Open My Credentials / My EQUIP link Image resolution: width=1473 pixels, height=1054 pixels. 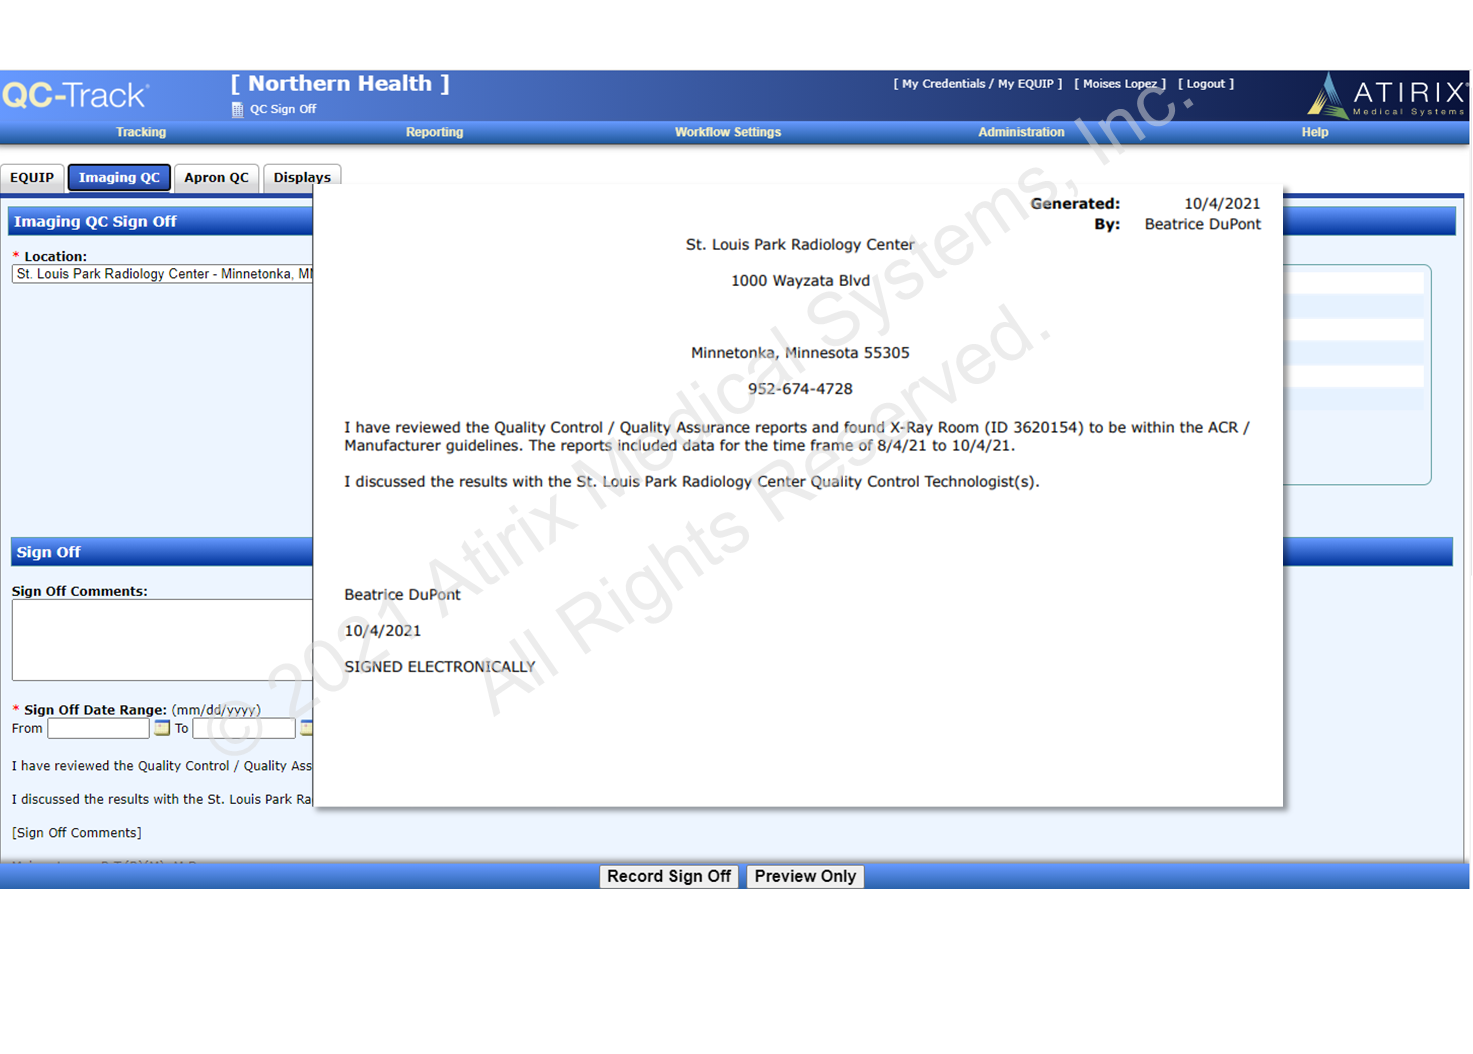click(x=977, y=84)
